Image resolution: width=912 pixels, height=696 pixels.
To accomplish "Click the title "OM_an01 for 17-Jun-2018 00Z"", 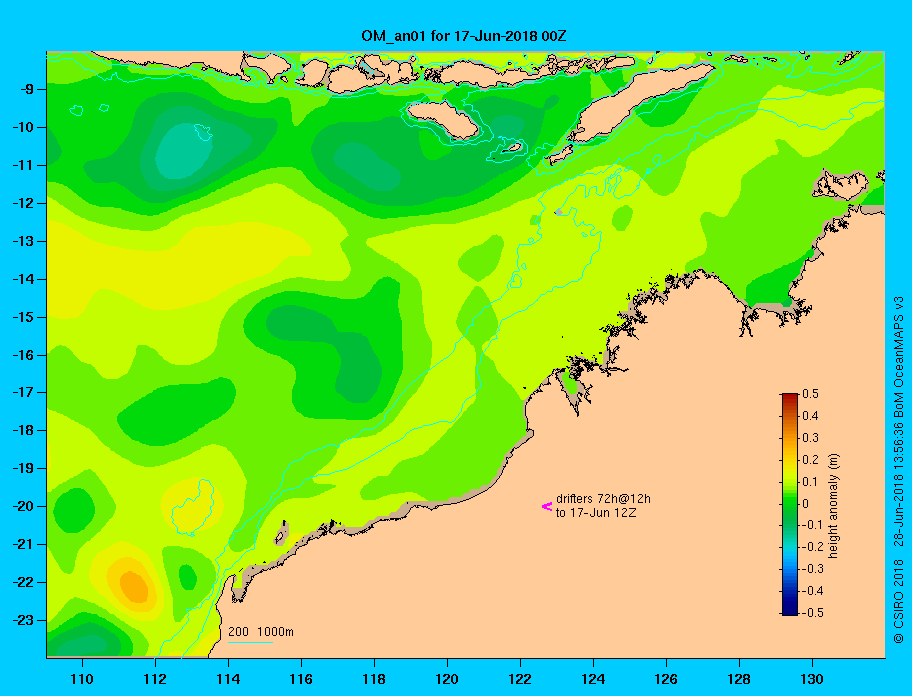I will 464,36.
